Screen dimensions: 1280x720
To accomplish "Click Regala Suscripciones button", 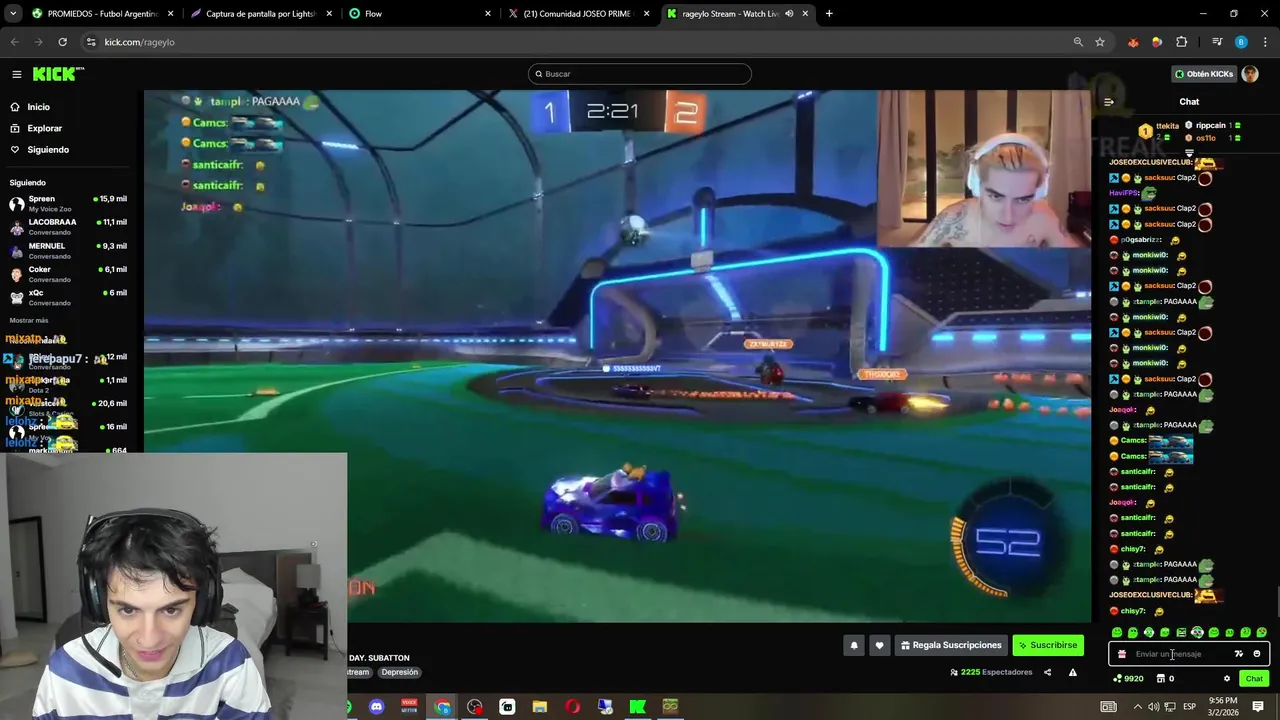I will (x=951, y=646).
